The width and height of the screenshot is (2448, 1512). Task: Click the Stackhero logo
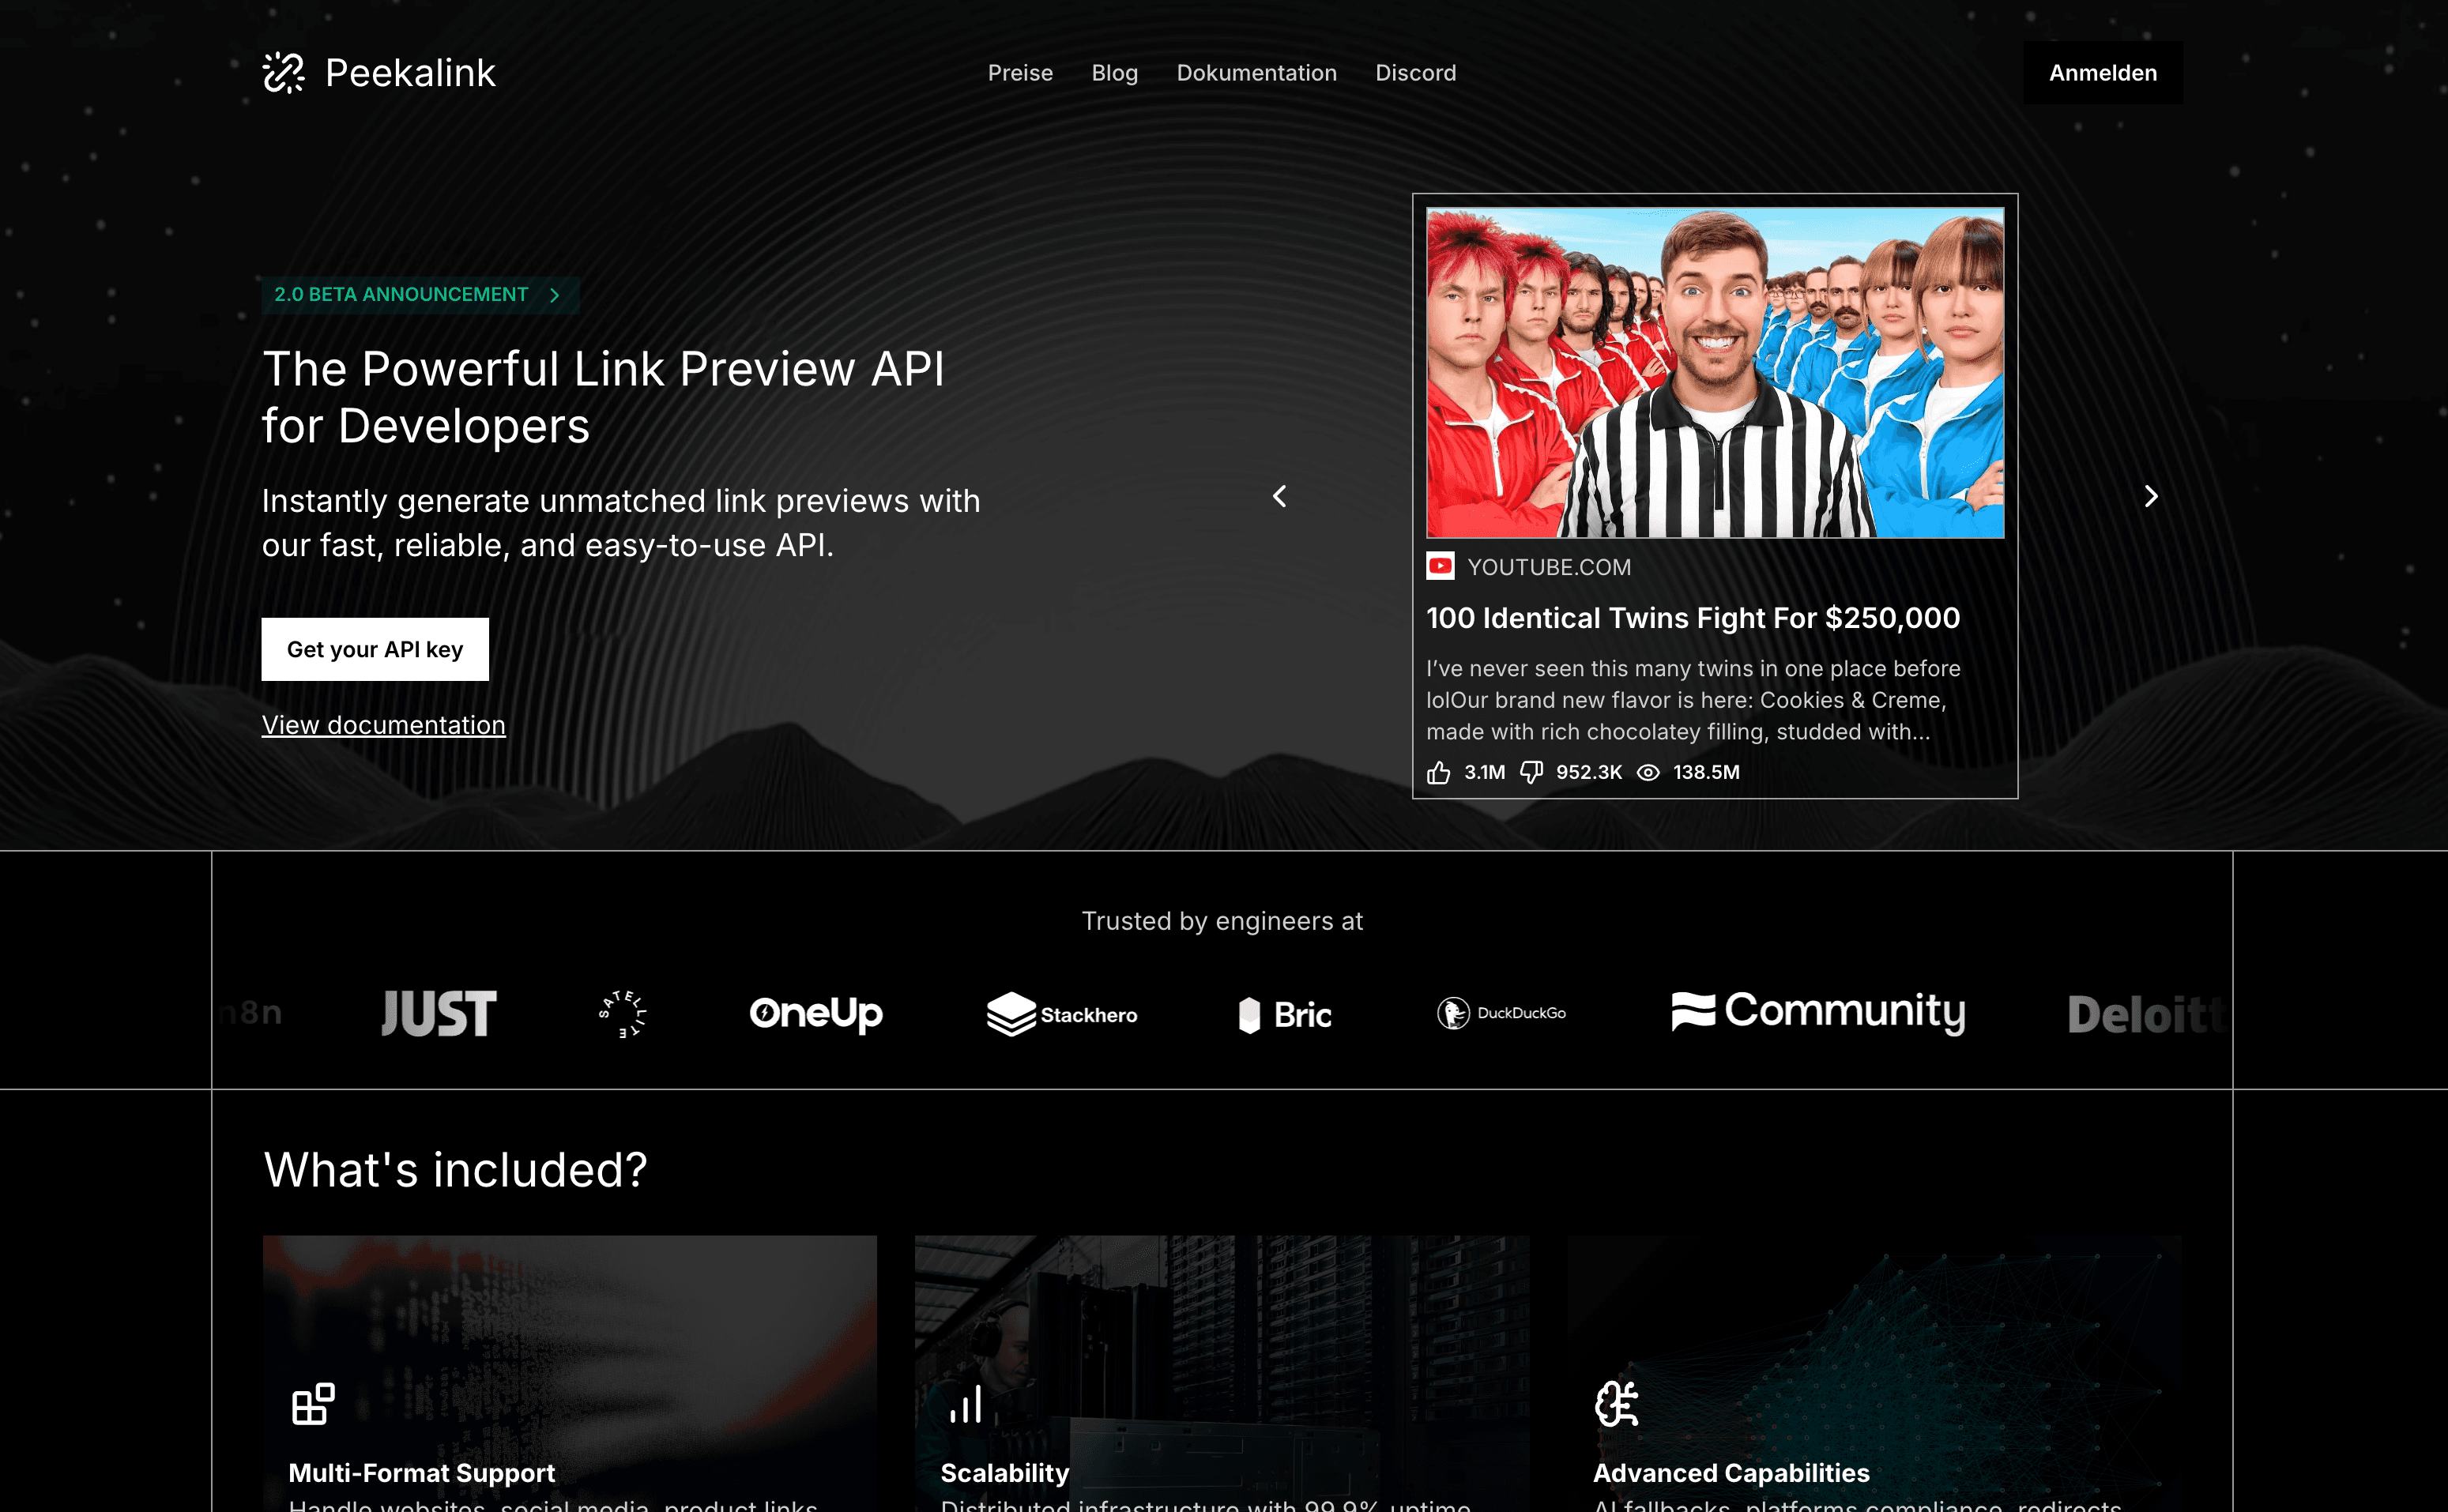(1062, 1014)
